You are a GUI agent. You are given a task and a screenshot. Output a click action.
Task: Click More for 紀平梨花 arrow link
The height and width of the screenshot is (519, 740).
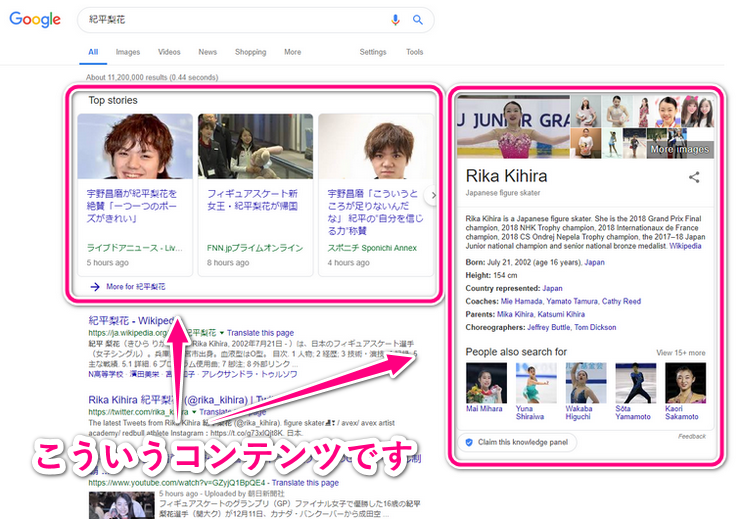(127, 286)
